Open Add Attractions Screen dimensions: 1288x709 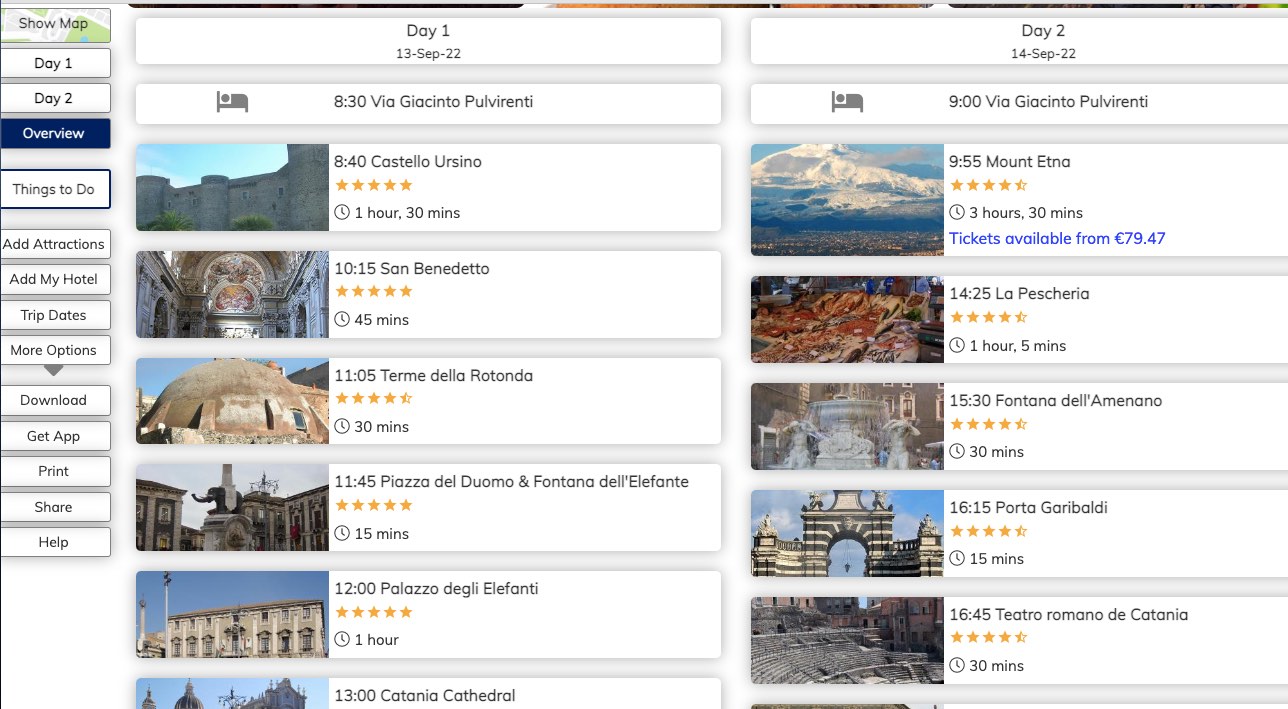(54, 244)
